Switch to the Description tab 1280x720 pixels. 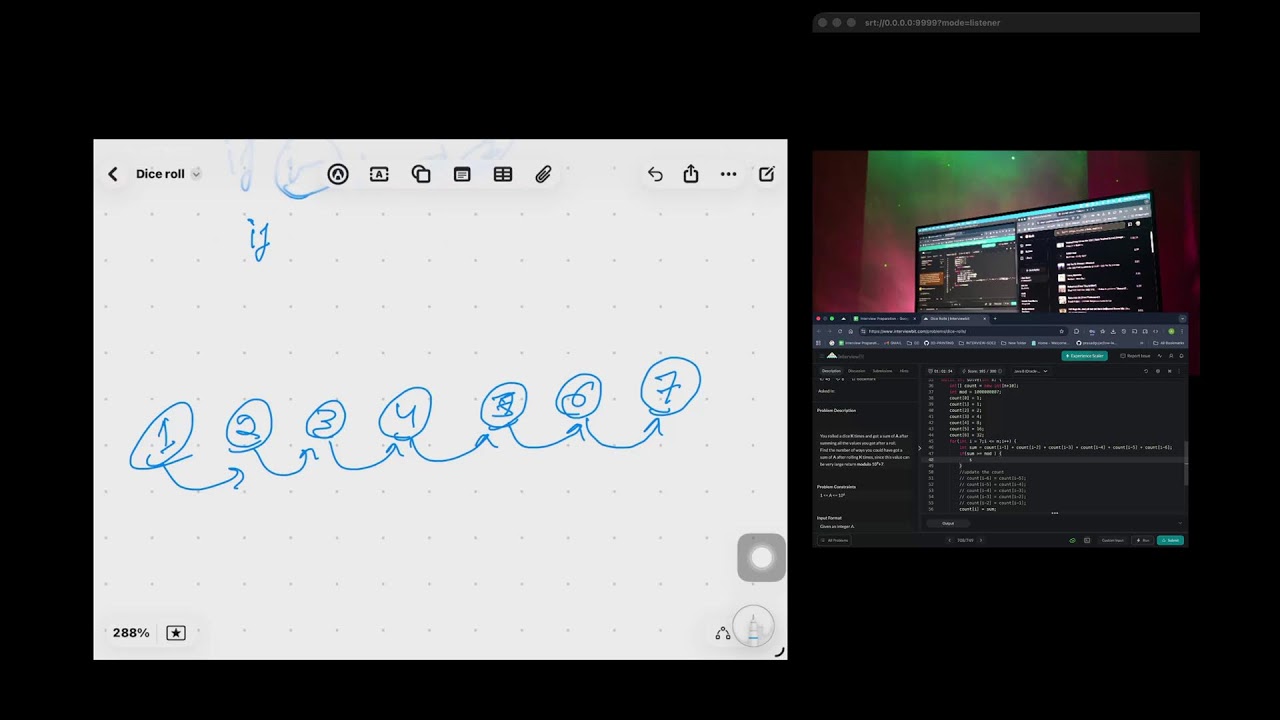(831, 371)
